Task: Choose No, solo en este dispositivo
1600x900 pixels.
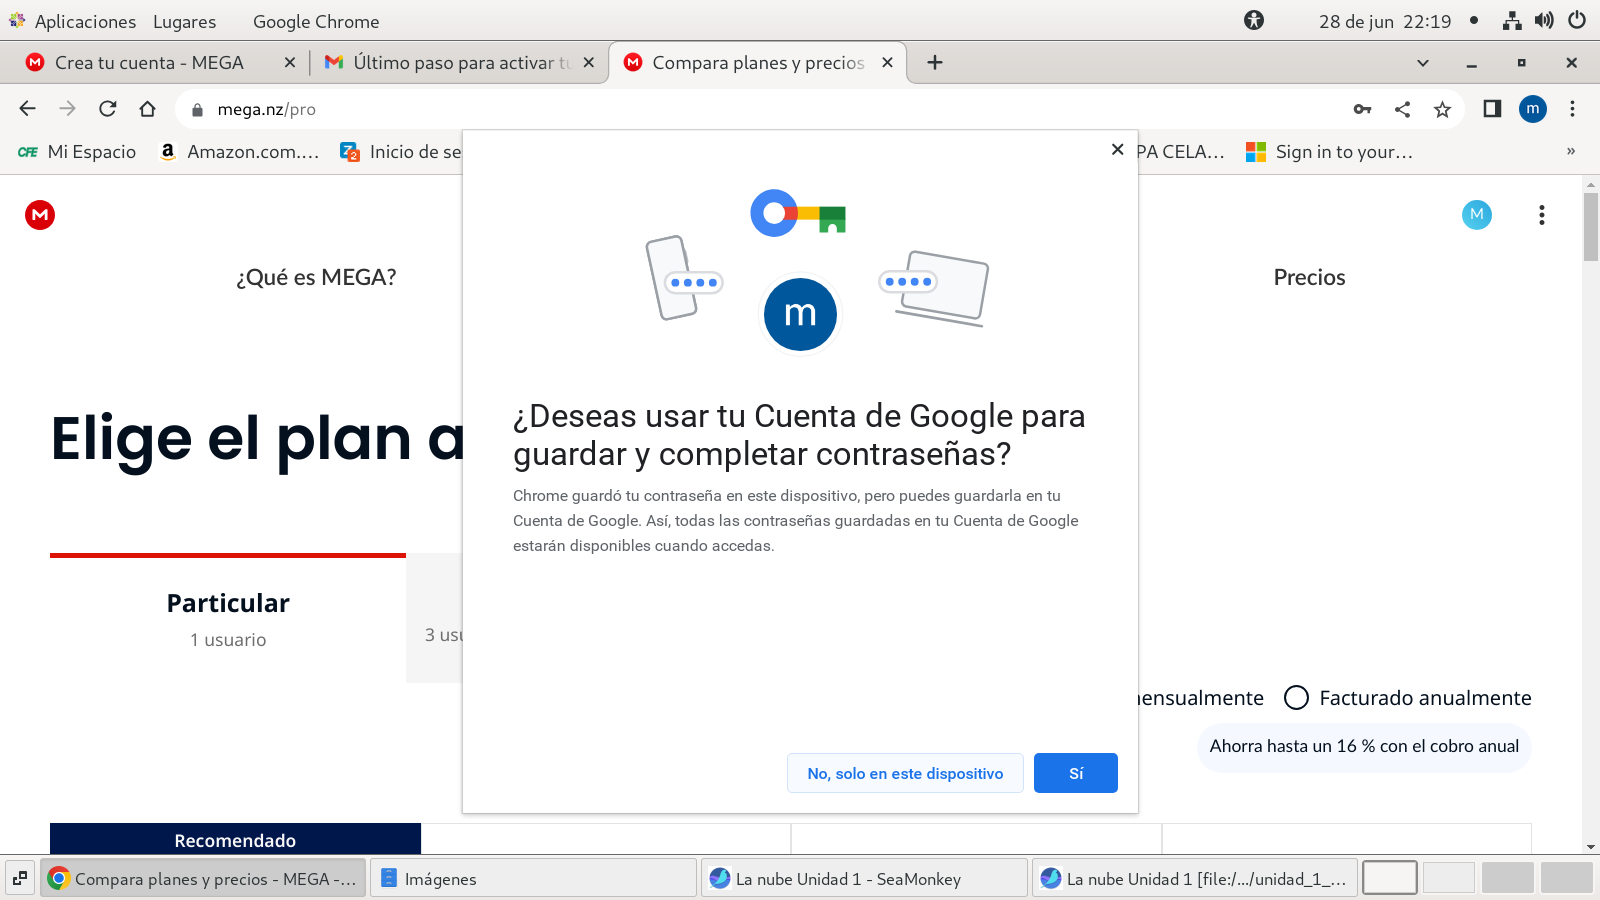Action: (x=905, y=773)
